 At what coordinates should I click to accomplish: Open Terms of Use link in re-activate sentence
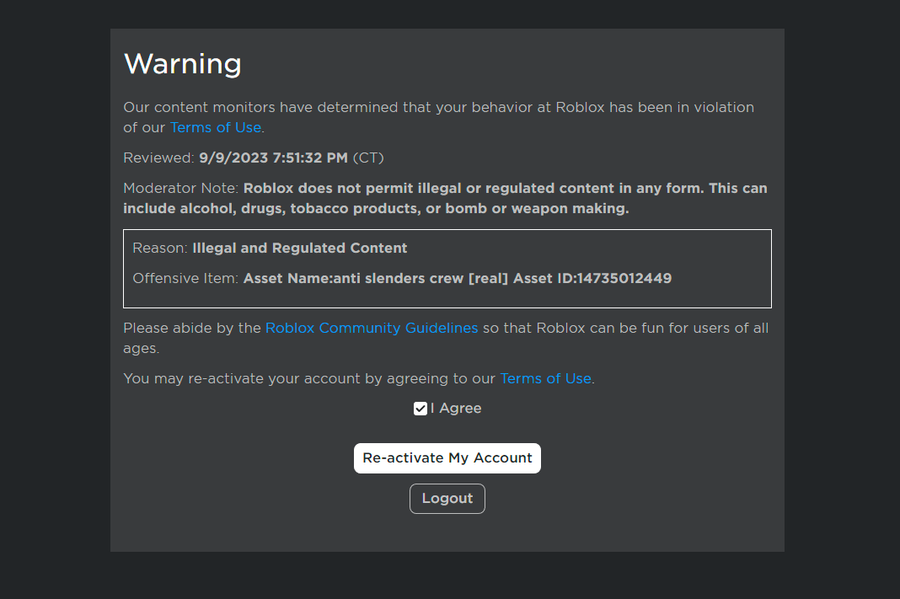tap(545, 379)
